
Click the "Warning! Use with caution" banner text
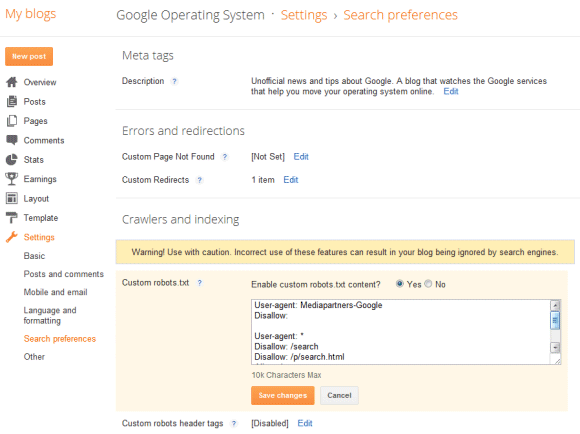point(345,252)
